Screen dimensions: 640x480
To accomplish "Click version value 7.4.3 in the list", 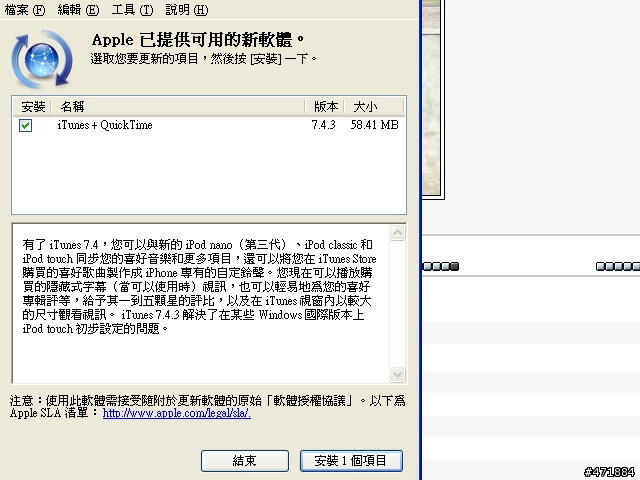I will 323,125.
